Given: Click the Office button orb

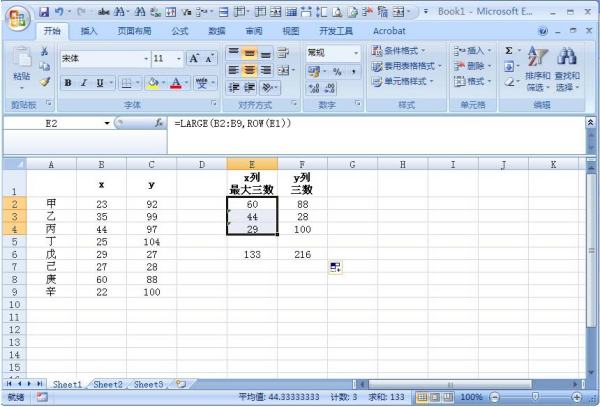Looking at the screenshot, I should click(17, 18).
